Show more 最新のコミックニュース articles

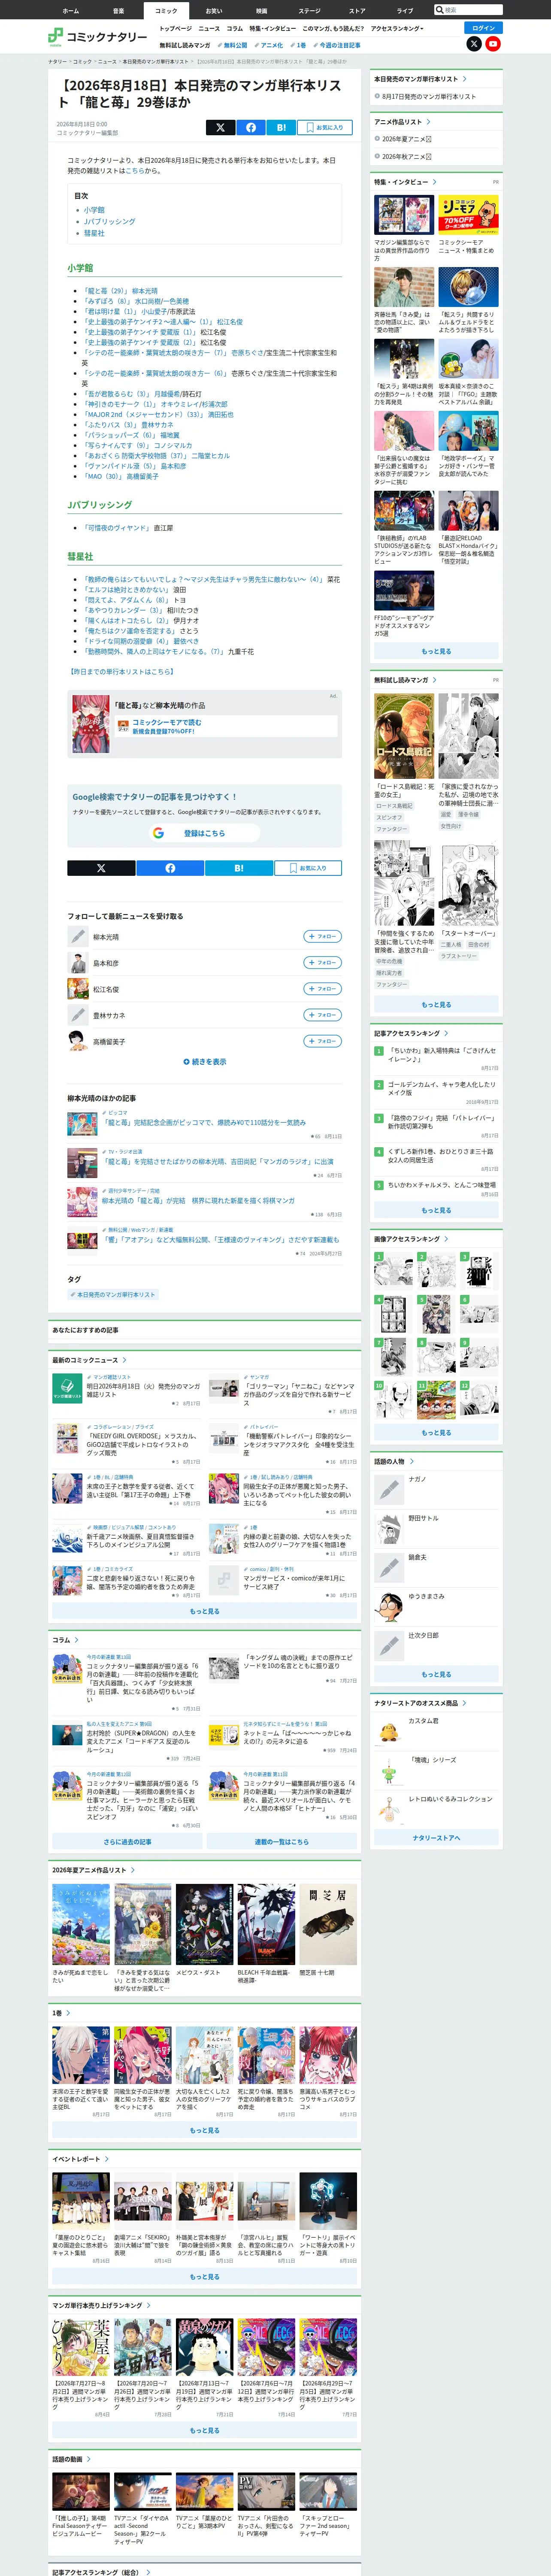(205, 1611)
